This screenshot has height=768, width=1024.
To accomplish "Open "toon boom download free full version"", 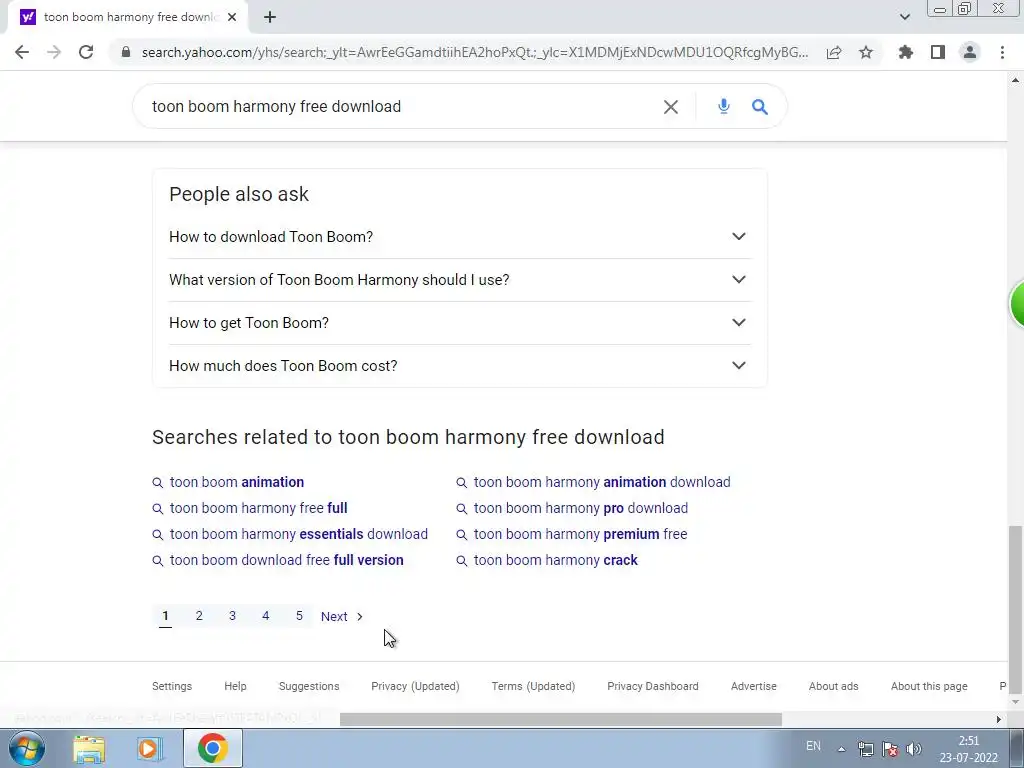I will [x=286, y=560].
